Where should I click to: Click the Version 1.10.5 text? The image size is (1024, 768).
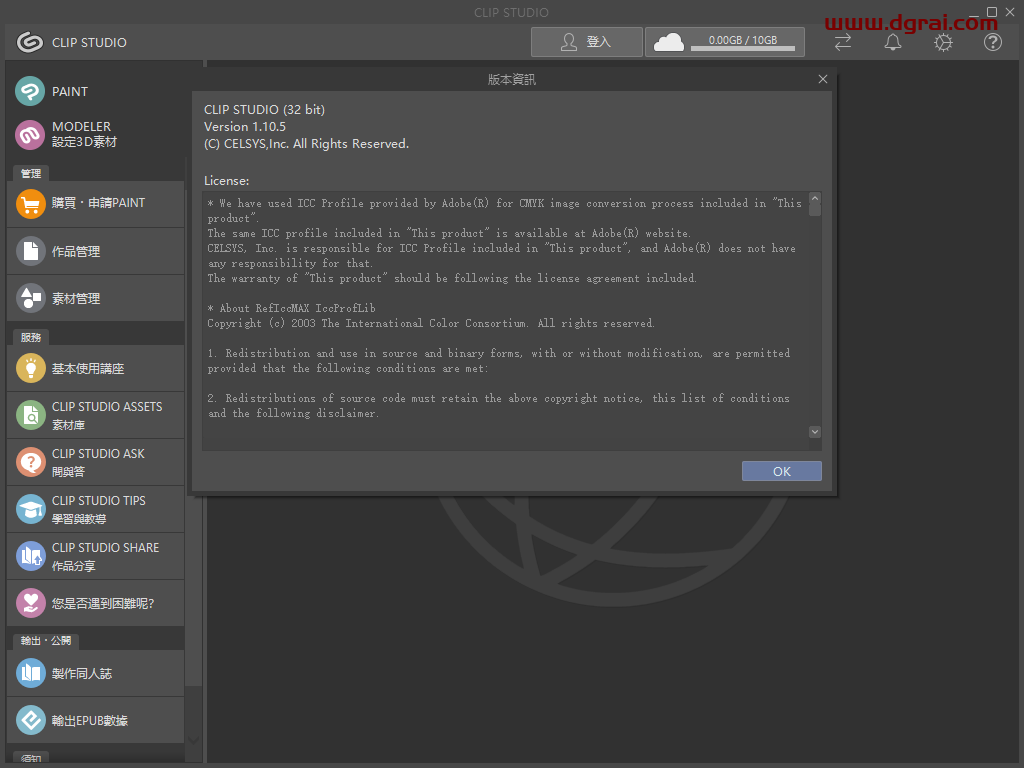coord(245,127)
